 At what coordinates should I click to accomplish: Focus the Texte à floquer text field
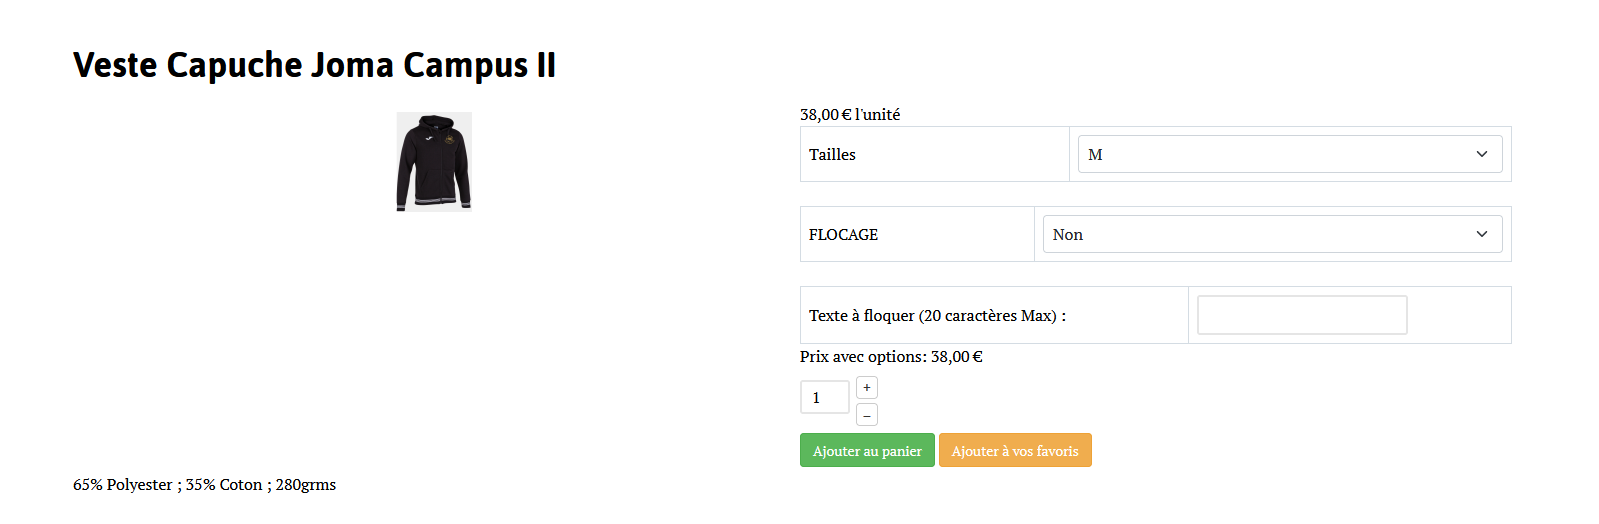click(x=1301, y=315)
